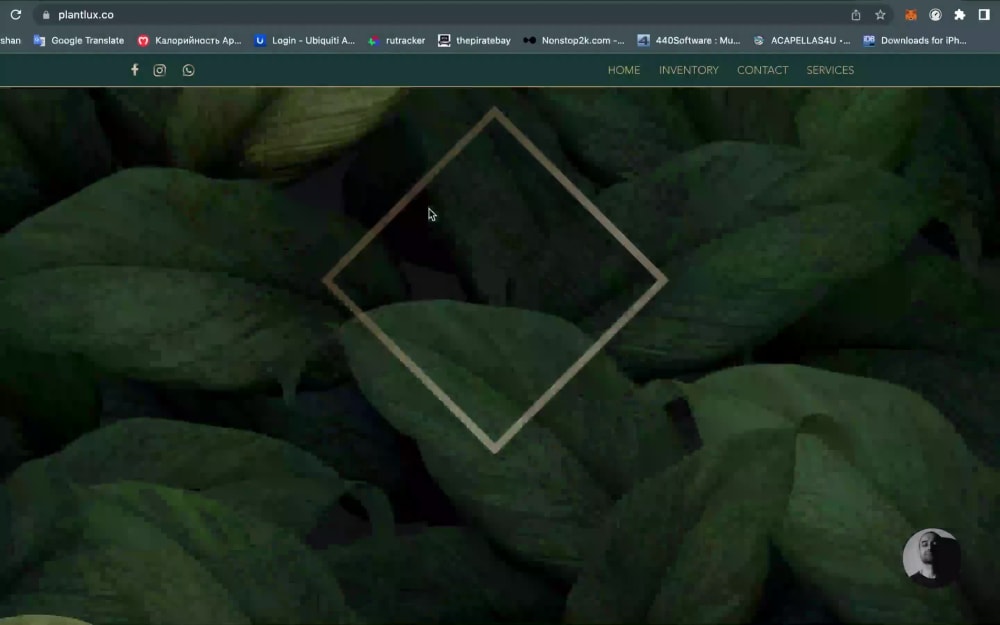
Task: Open the circular extension icon next to the fox
Action: [x=935, y=15]
